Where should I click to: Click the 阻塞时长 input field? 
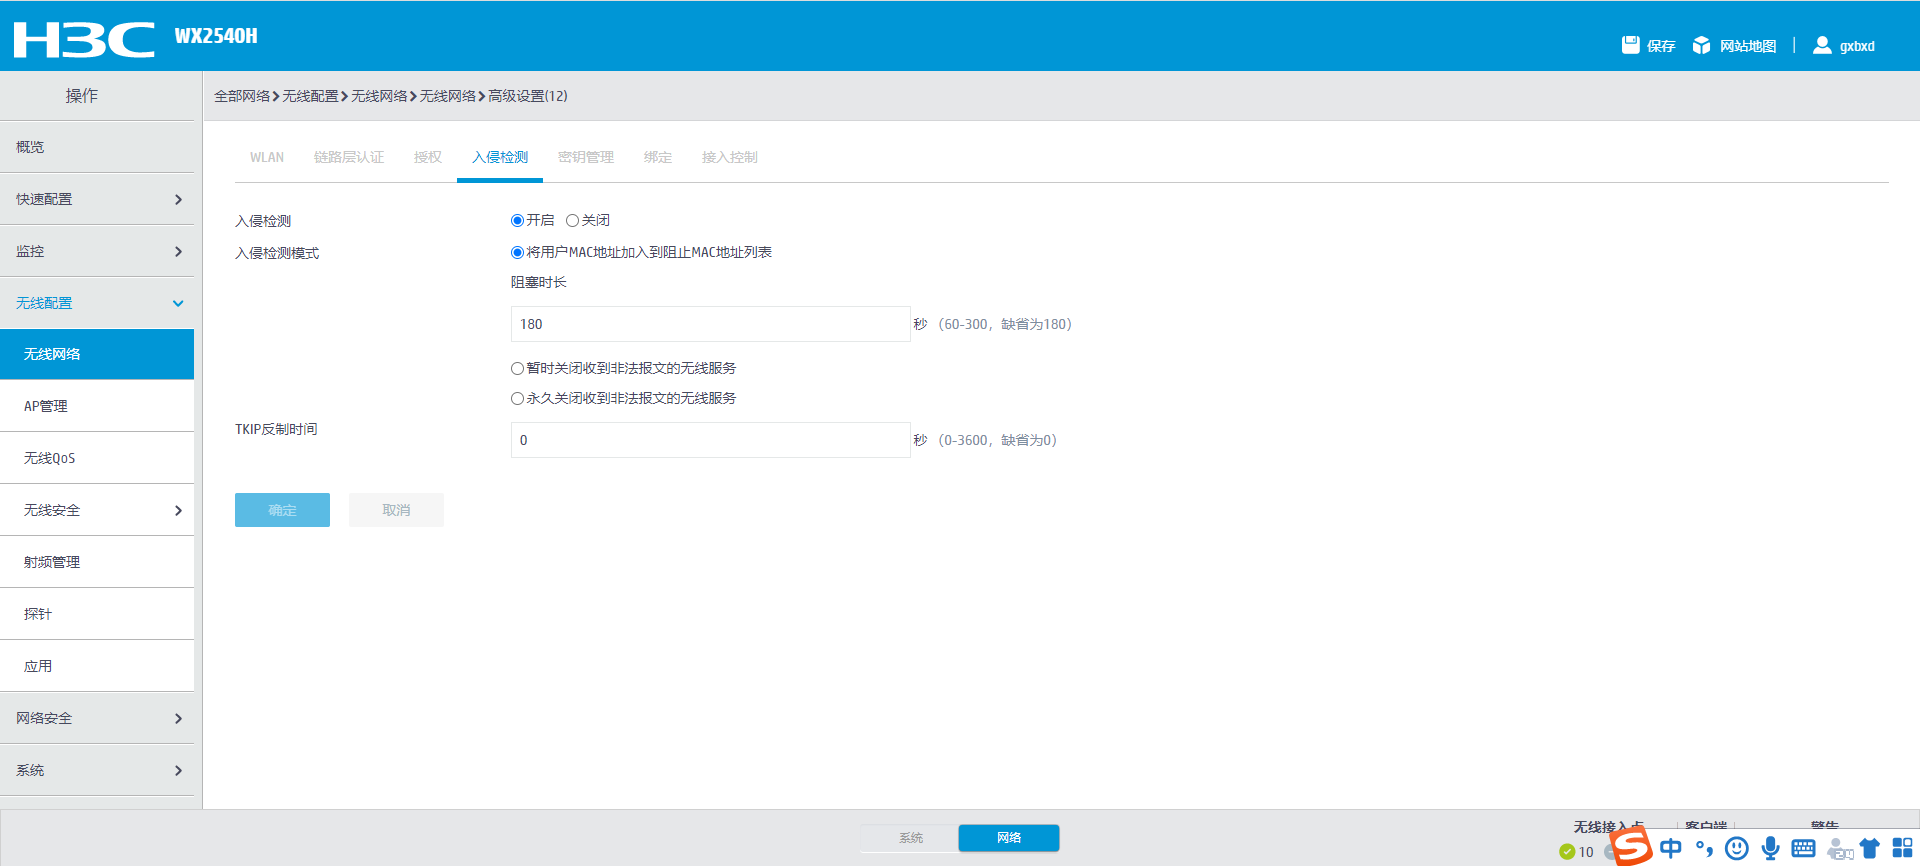710,324
